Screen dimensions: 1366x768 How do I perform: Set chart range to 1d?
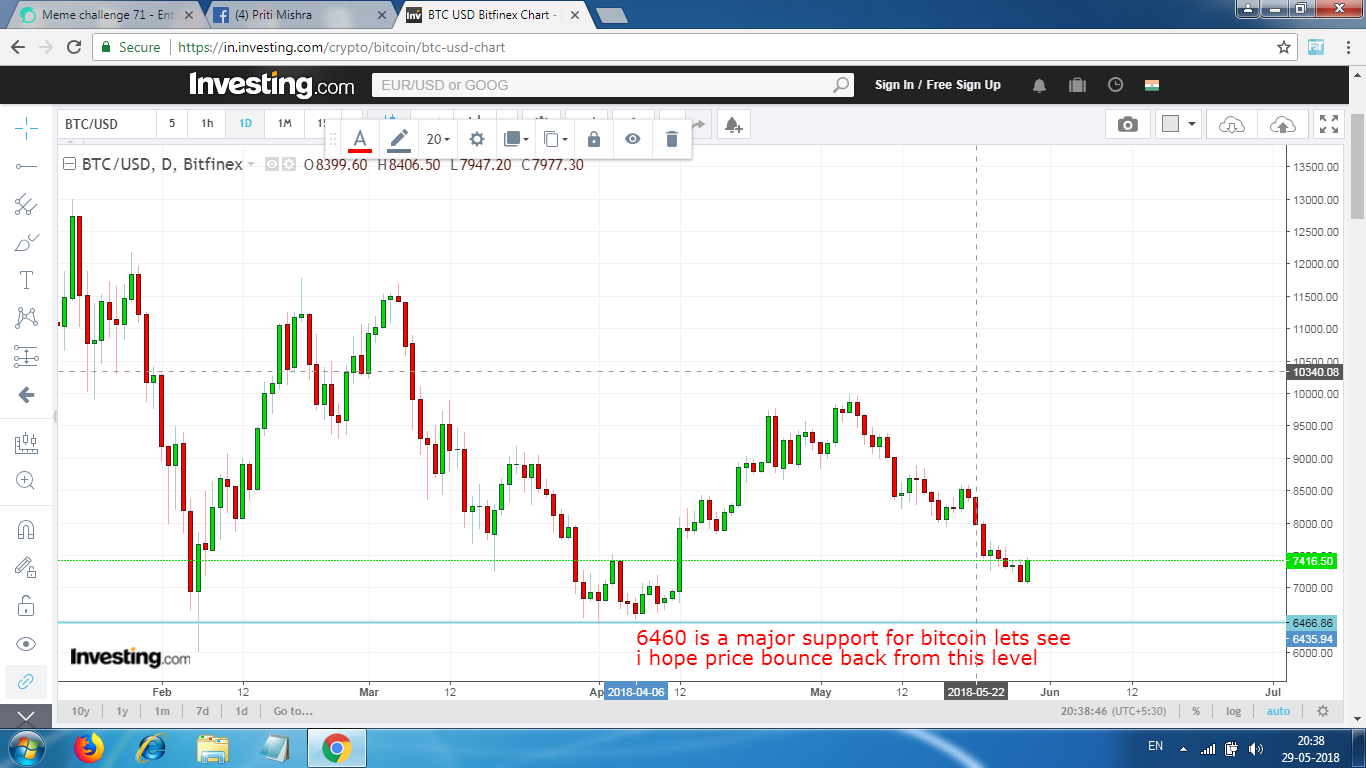(241, 711)
